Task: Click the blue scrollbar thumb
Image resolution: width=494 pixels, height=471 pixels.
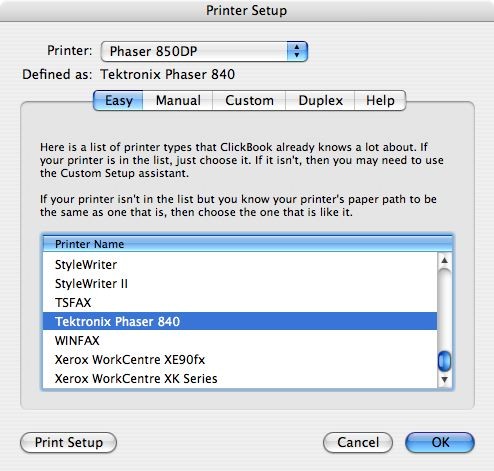Action: click(x=444, y=361)
